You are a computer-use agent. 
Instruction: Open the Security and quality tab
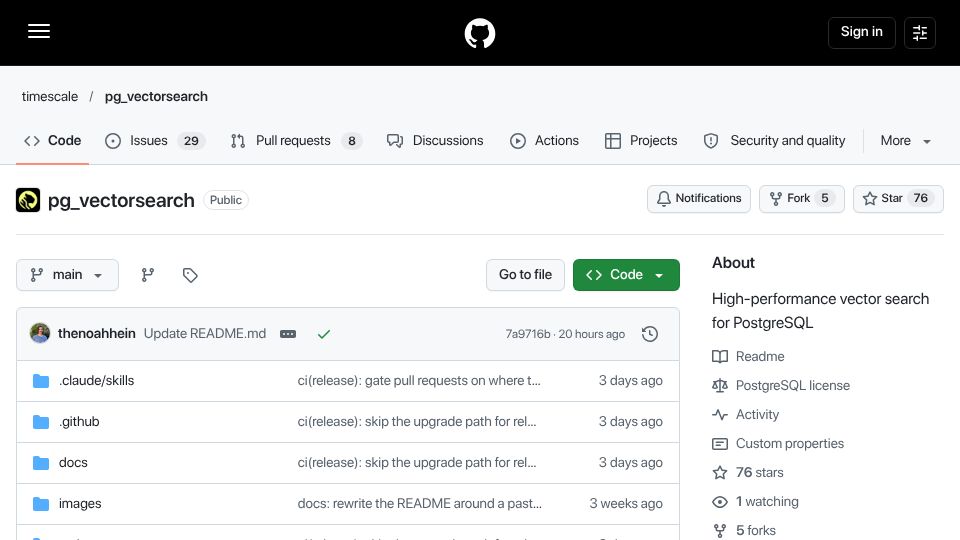point(774,141)
